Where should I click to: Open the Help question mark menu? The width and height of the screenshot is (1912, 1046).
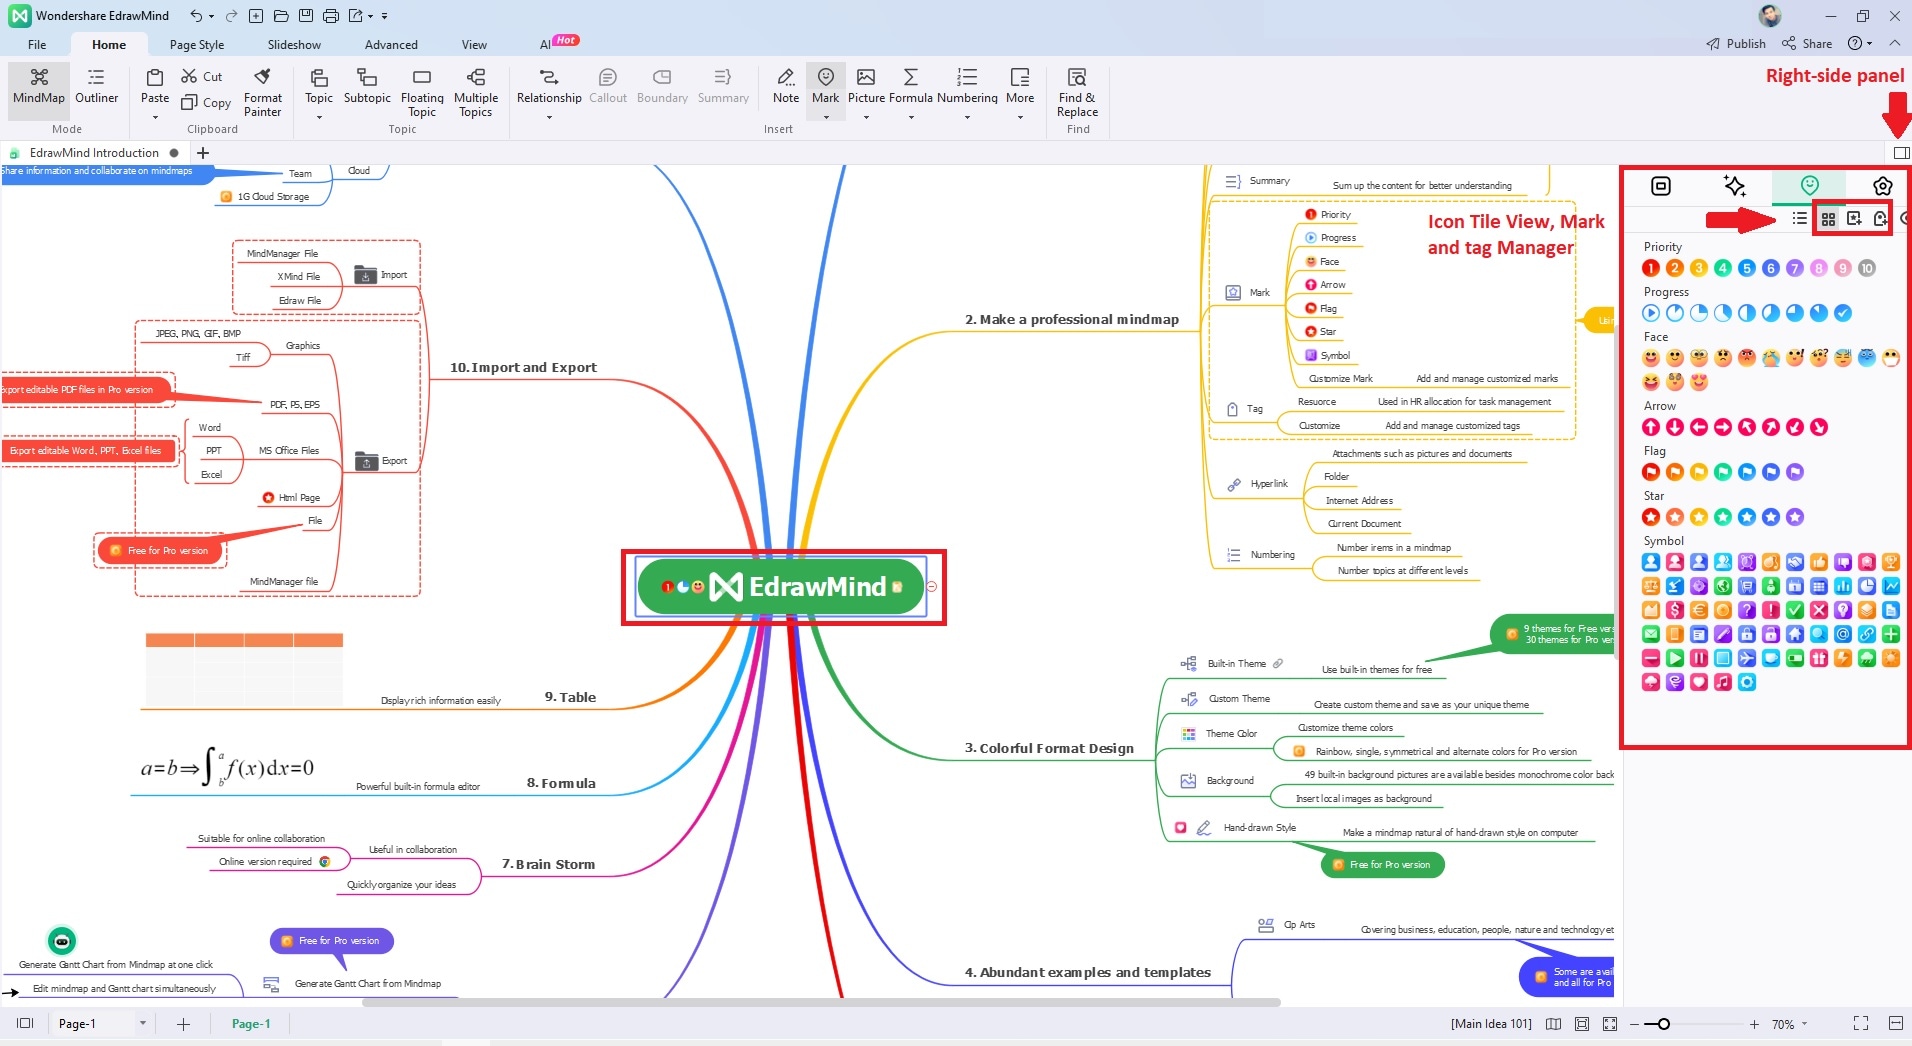tap(1860, 44)
